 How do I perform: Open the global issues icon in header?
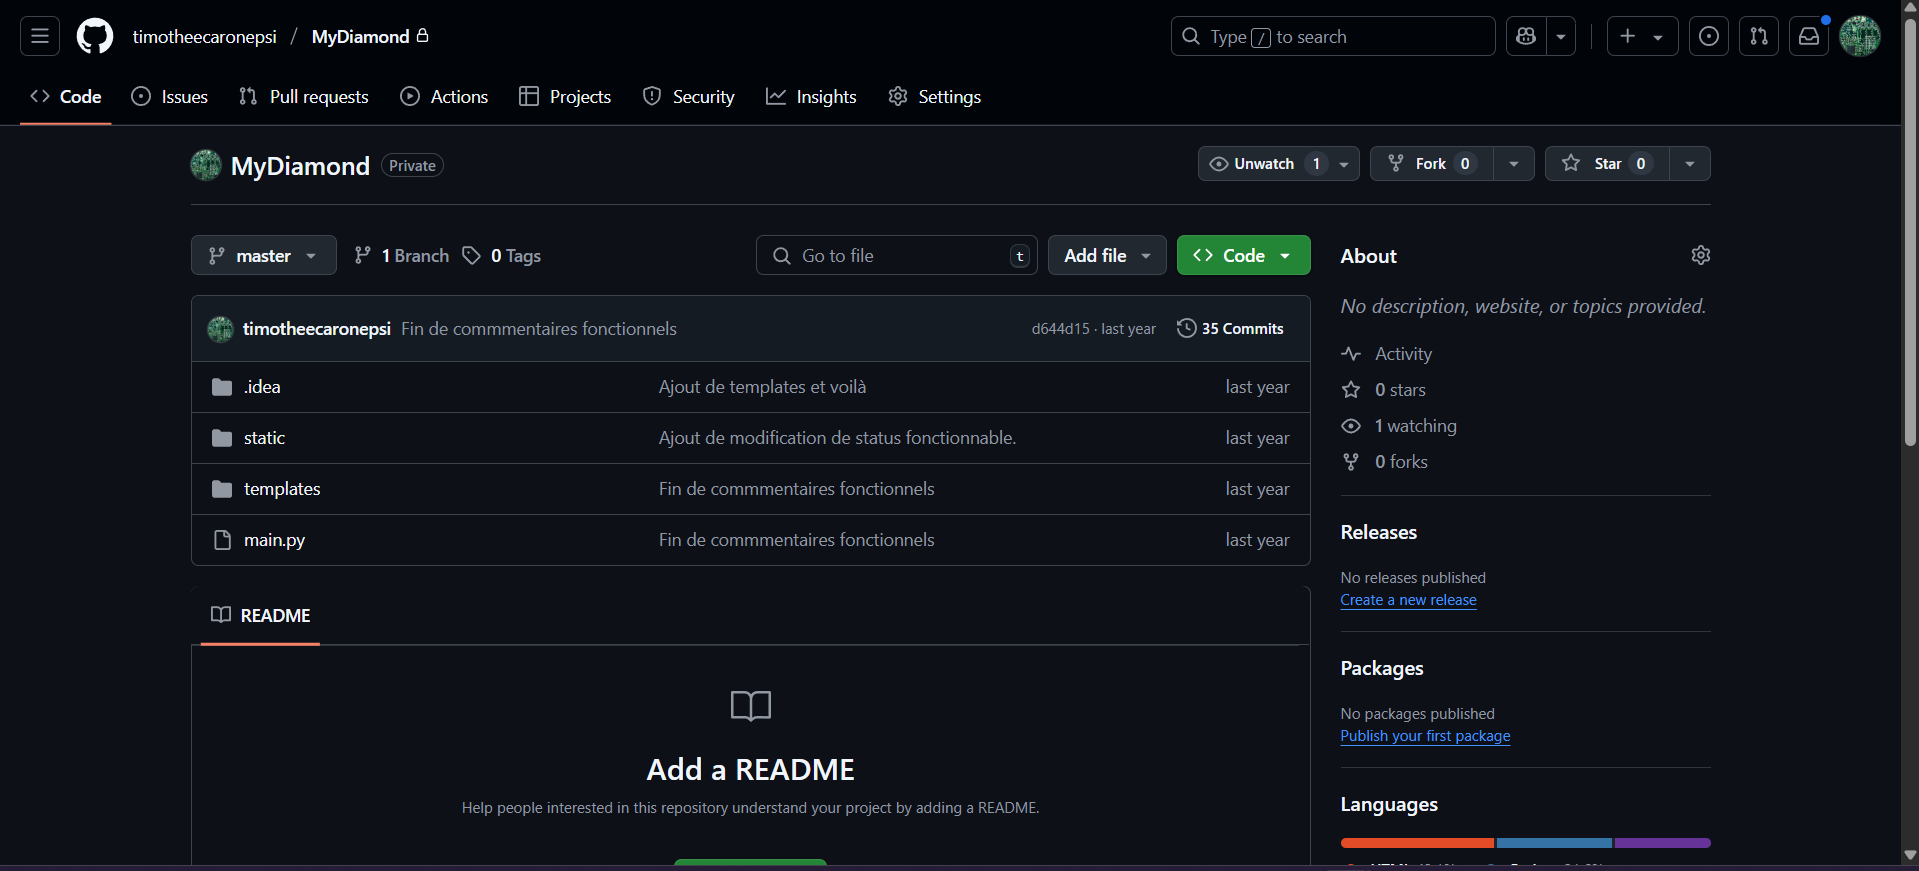[x=1709, y=36]
